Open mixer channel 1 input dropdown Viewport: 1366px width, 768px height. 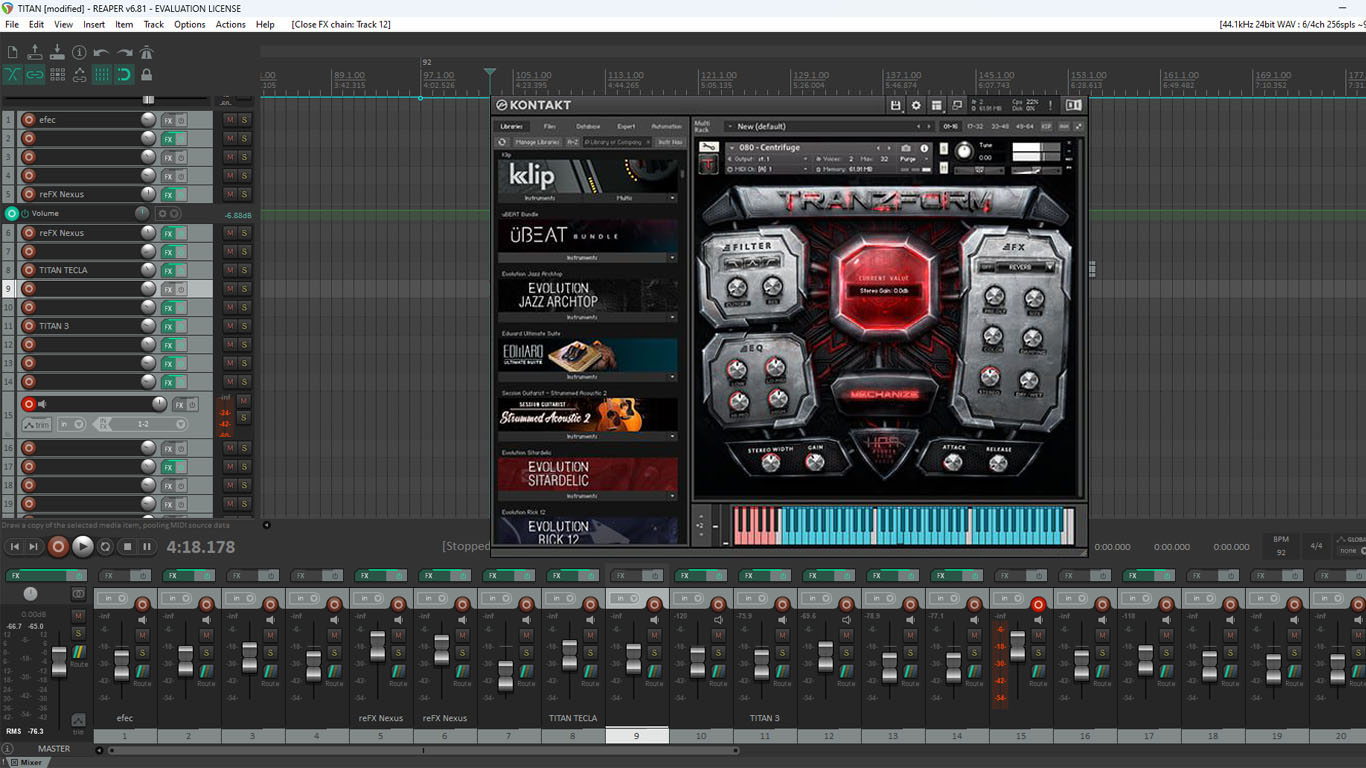(x=114, y=598)
